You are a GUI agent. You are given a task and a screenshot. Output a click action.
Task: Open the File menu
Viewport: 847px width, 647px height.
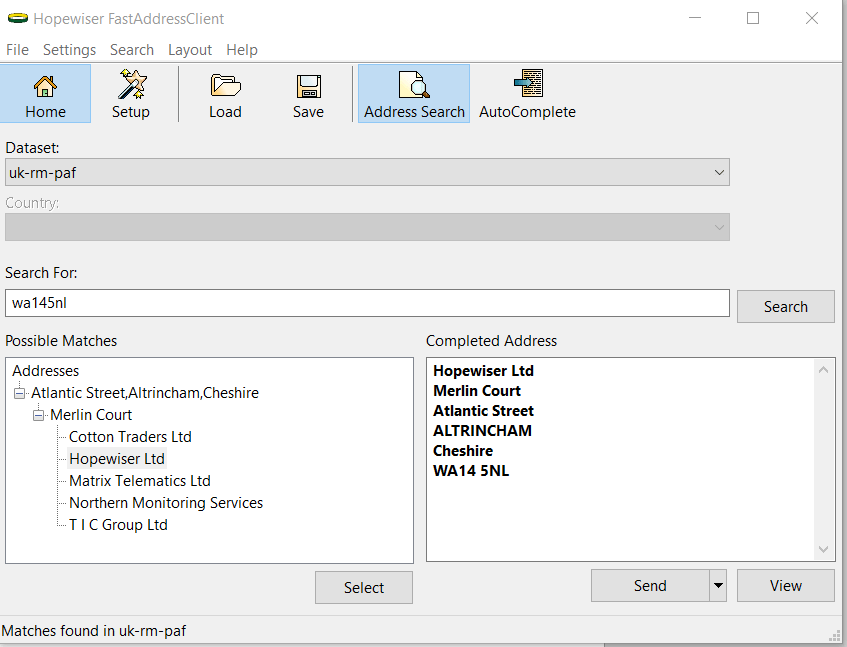tap(17, 50)
